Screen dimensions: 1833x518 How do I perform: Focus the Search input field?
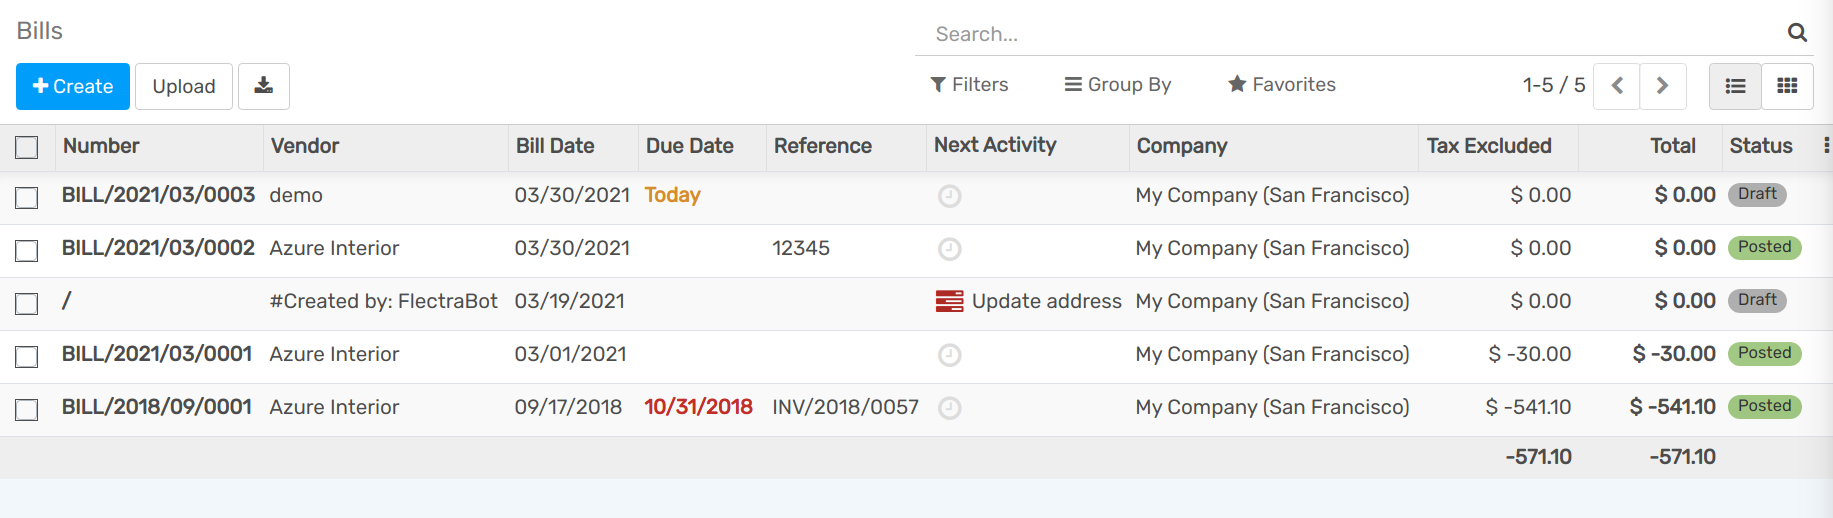coord(1350,34)
